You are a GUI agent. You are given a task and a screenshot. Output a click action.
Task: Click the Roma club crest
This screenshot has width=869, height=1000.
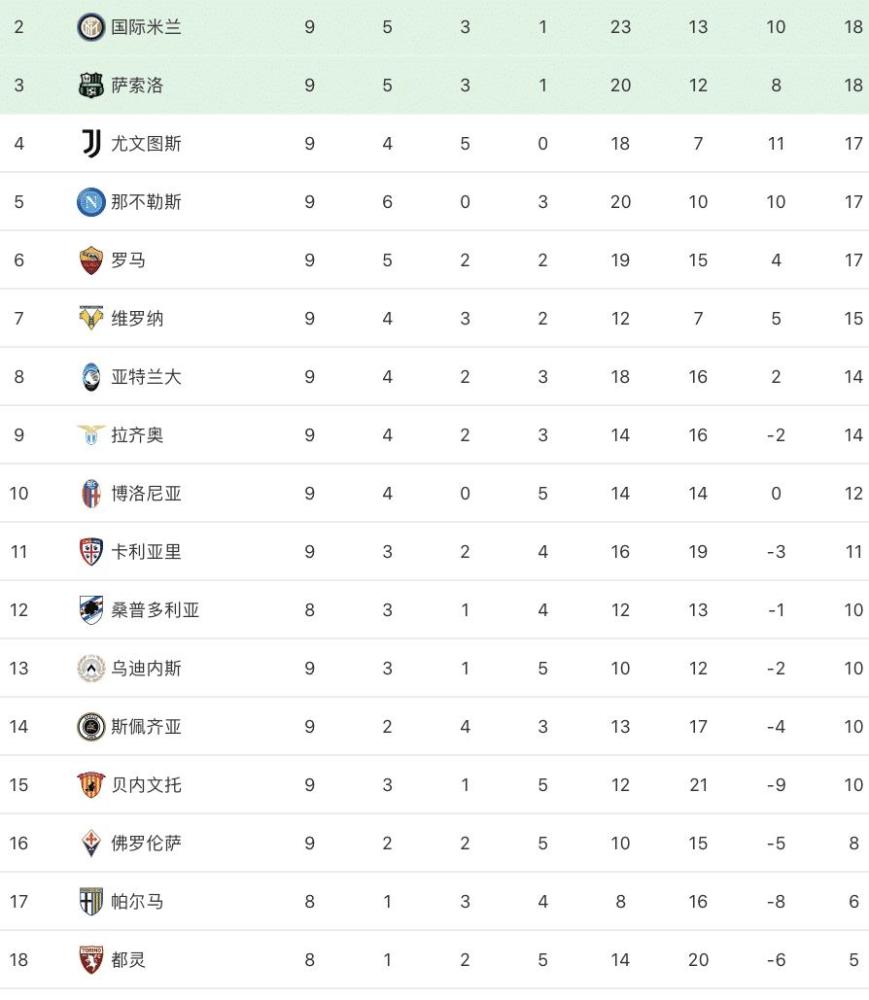point(91,260)
